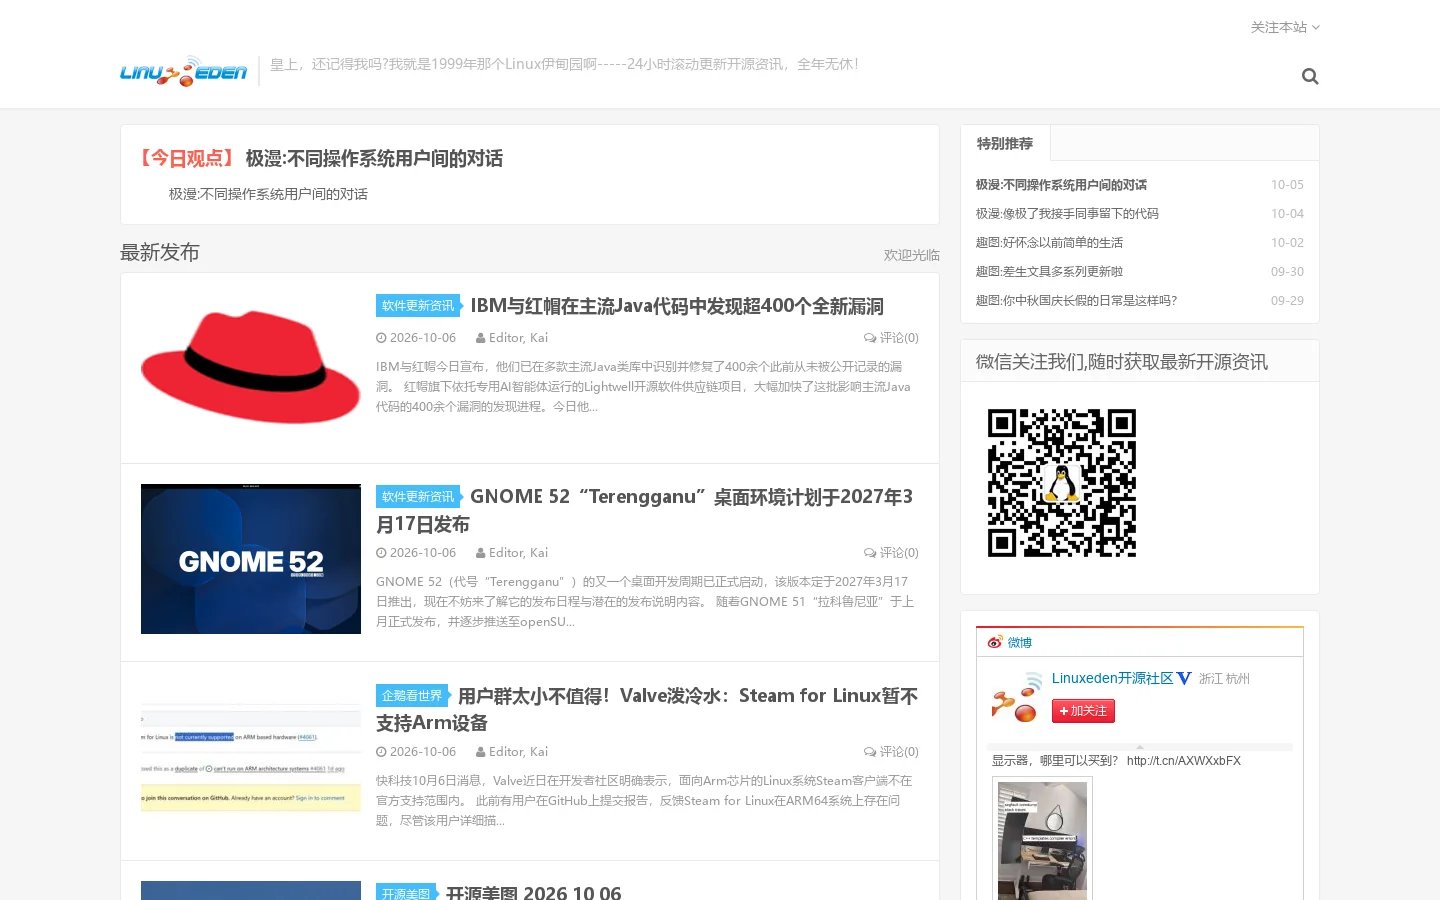Open the t.cn short link in Weibo post
Screen dimensions: 1440x900
pos(1184,761)
